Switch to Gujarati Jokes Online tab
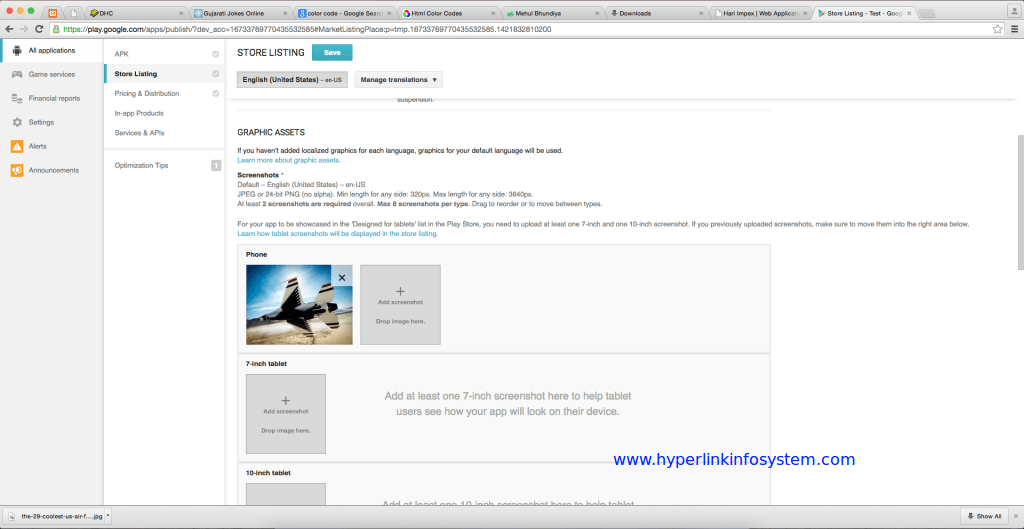This screenshot has width=1024, height=529. pyautogui.click(x=240, y=13)
